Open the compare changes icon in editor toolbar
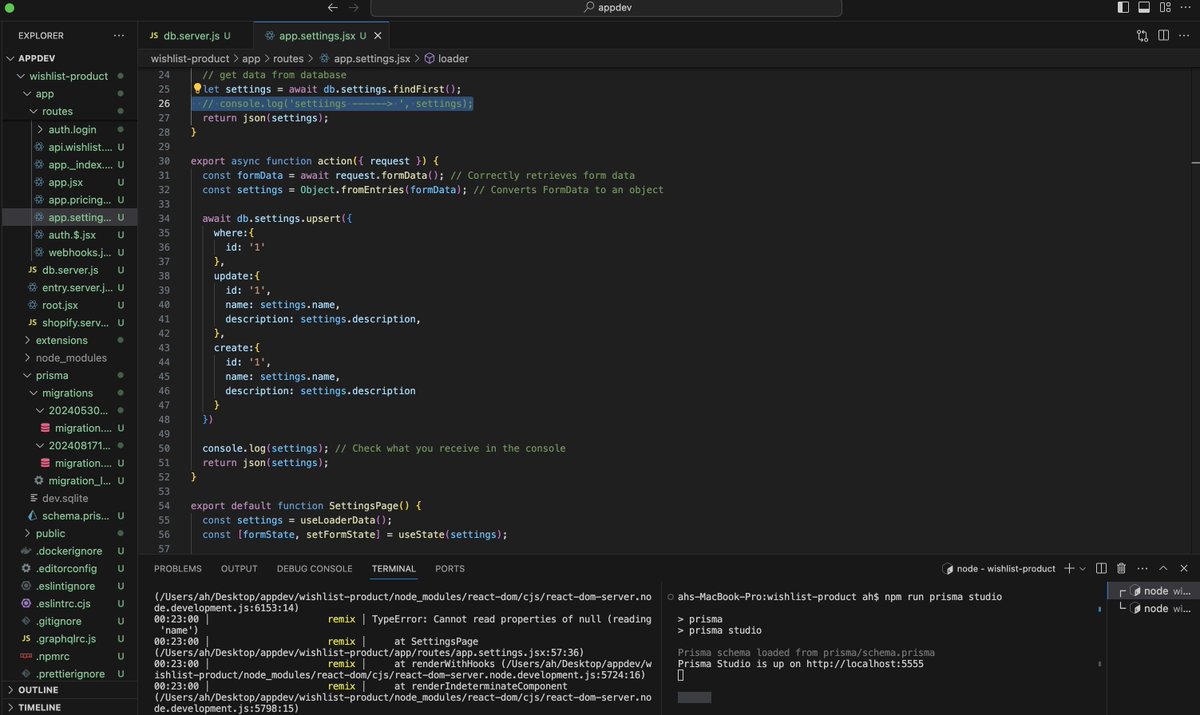1200x715 pixels. [1143, 35]
